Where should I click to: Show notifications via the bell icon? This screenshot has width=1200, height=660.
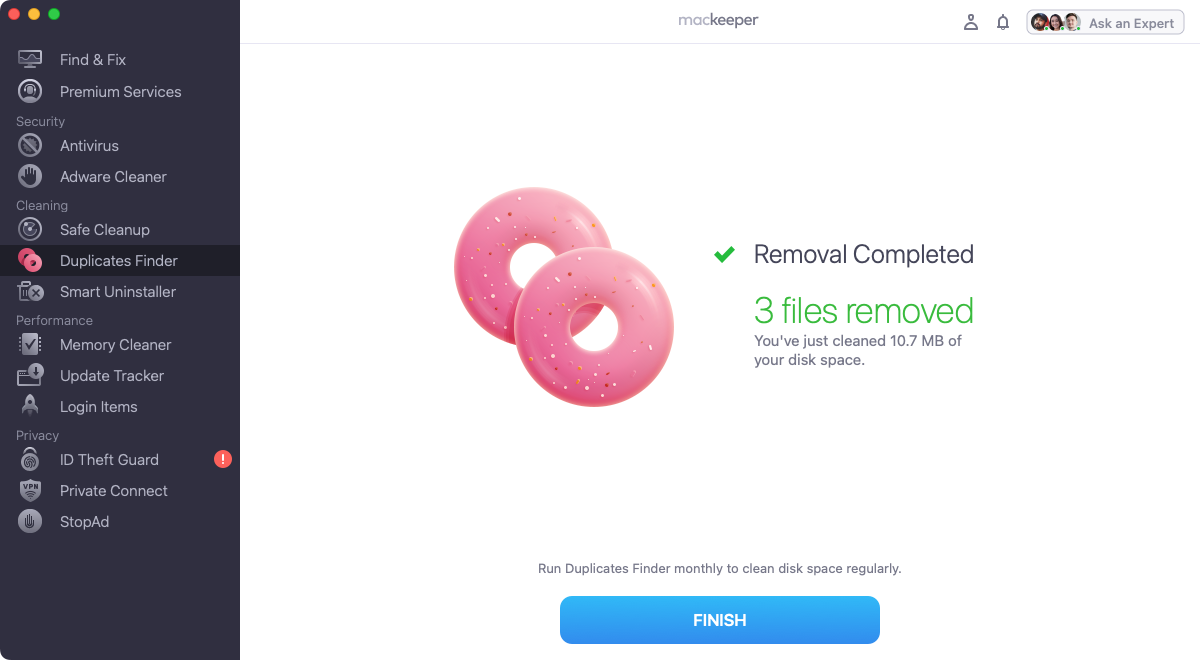tap(1003, 22)
